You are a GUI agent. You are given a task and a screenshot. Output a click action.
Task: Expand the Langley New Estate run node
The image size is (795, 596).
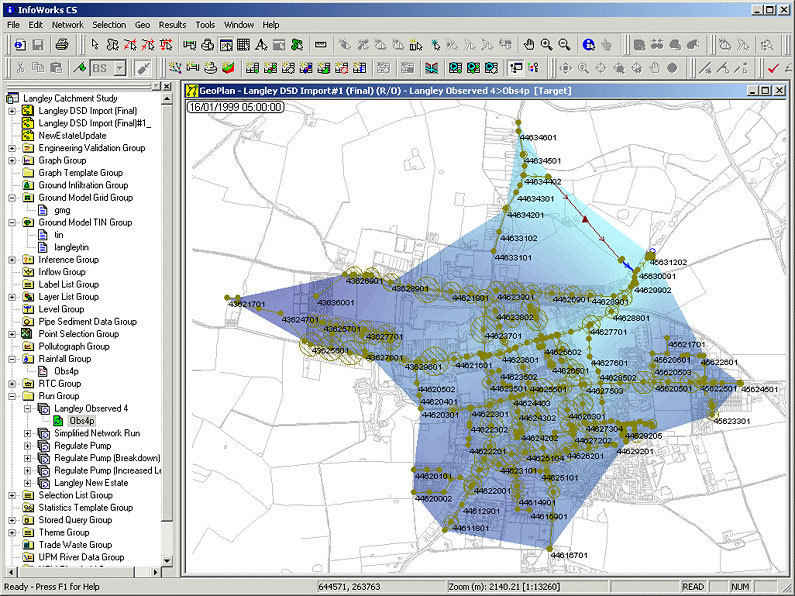(27, 483)
